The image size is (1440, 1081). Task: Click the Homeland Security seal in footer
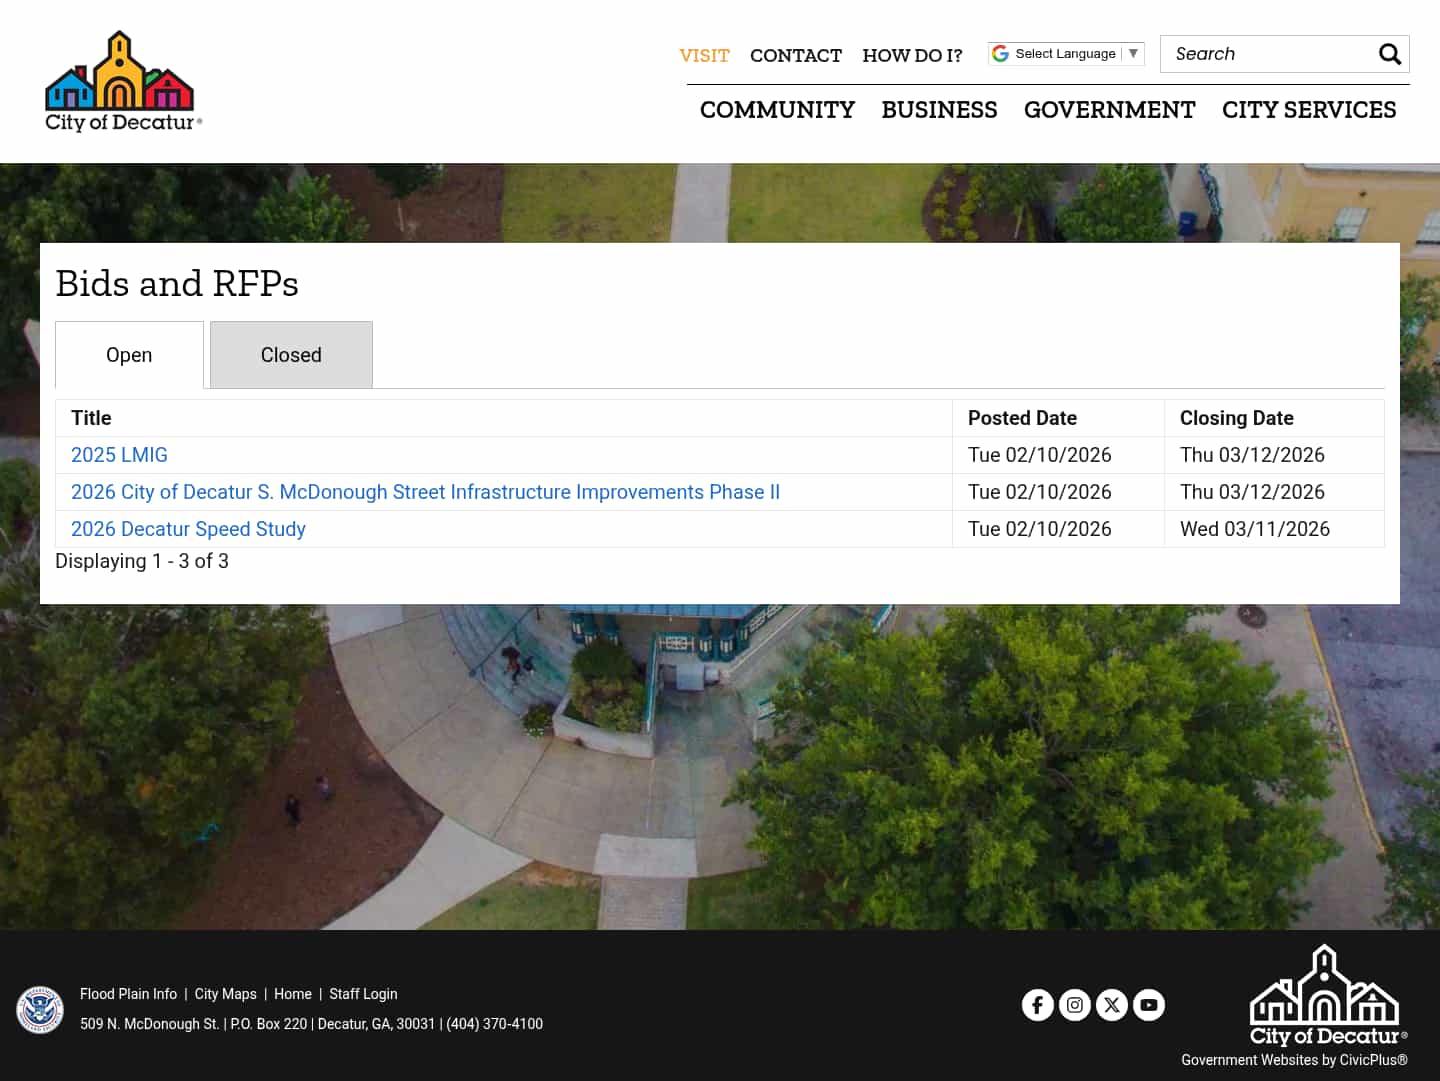[40, 1010]
